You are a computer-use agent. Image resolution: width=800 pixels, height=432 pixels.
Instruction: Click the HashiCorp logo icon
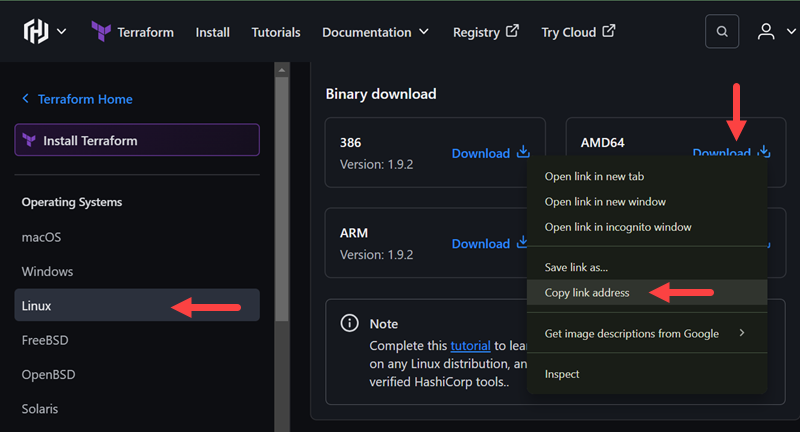(x=36, y=32)
